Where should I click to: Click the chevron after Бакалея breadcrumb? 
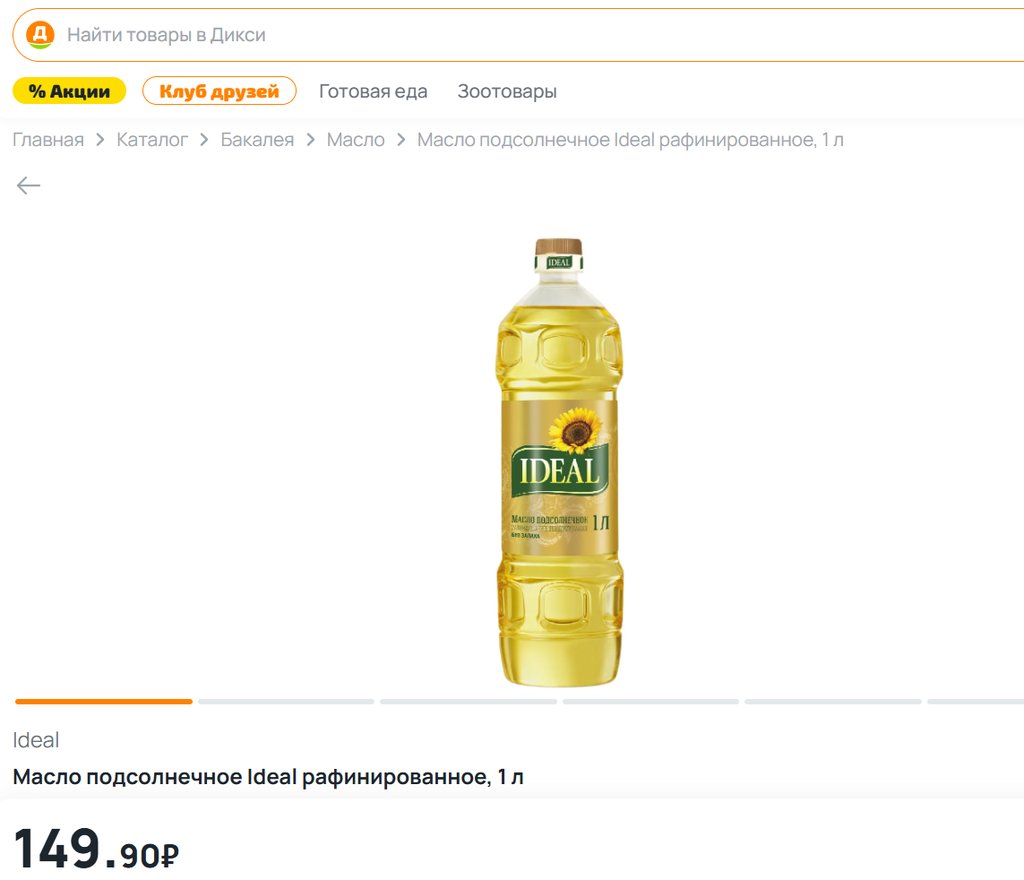point(310,140)
